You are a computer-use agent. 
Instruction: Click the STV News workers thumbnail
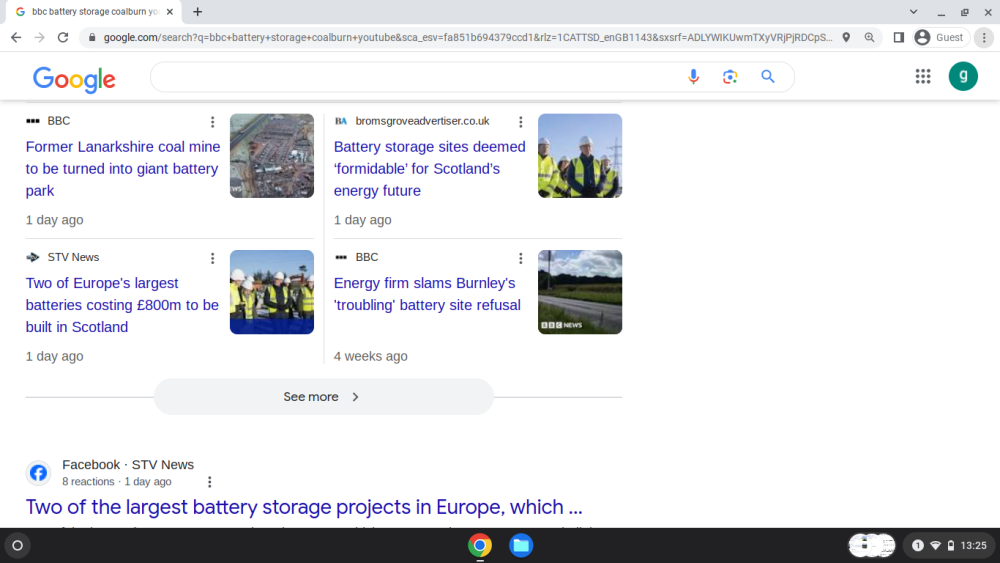272,292
